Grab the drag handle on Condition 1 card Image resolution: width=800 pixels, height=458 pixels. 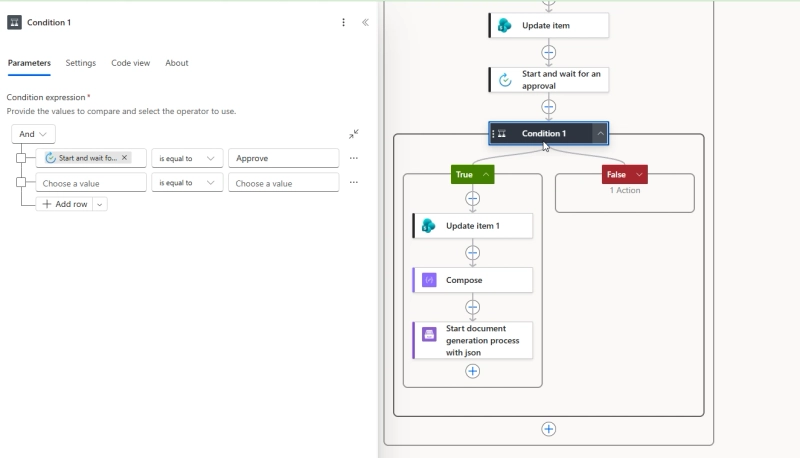[493, 134]
